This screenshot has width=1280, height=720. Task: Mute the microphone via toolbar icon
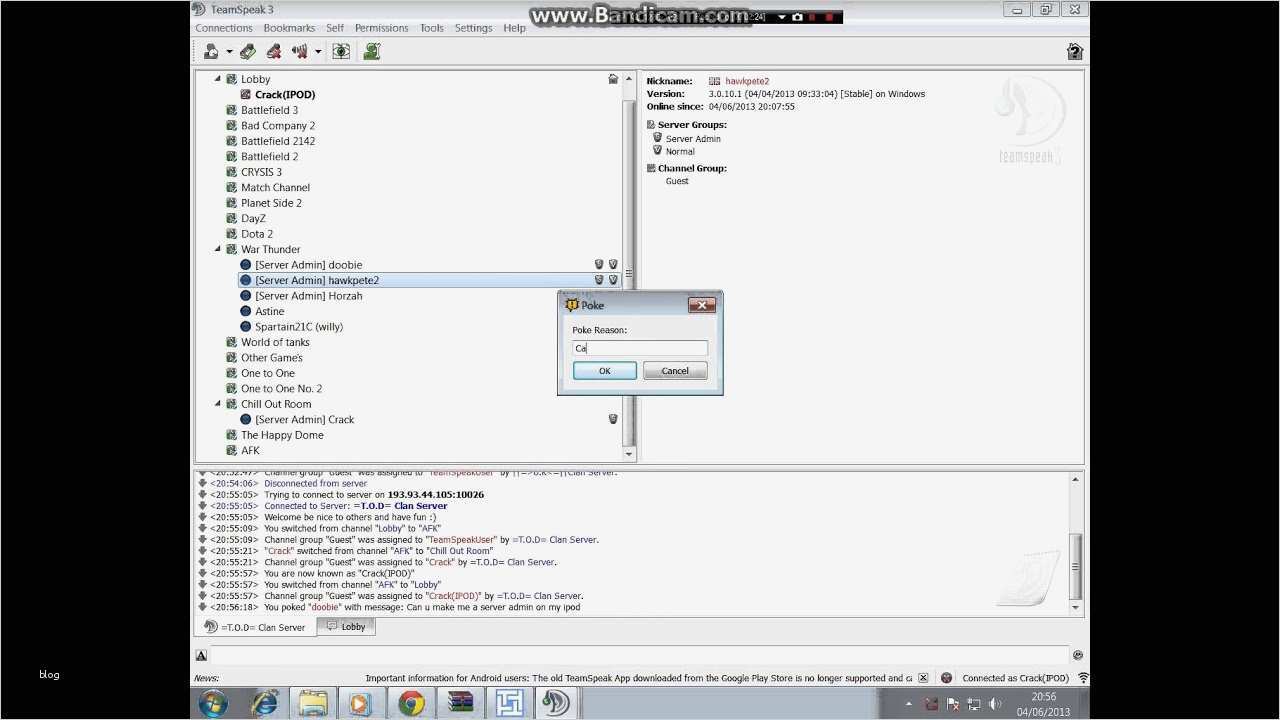(274, 51)
